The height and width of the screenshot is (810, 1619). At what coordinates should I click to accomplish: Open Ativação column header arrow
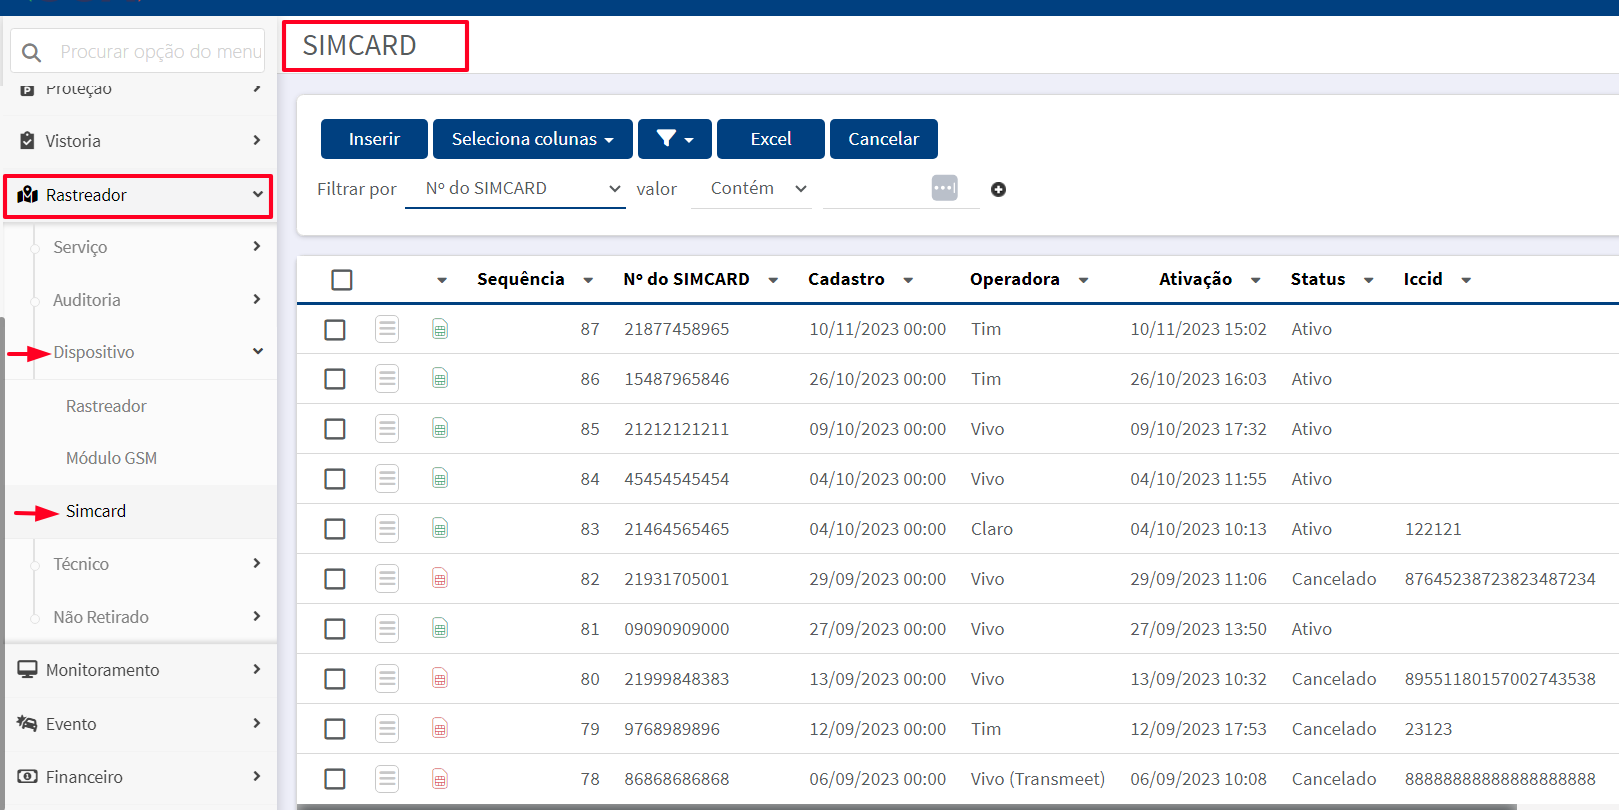point(1255,280)
